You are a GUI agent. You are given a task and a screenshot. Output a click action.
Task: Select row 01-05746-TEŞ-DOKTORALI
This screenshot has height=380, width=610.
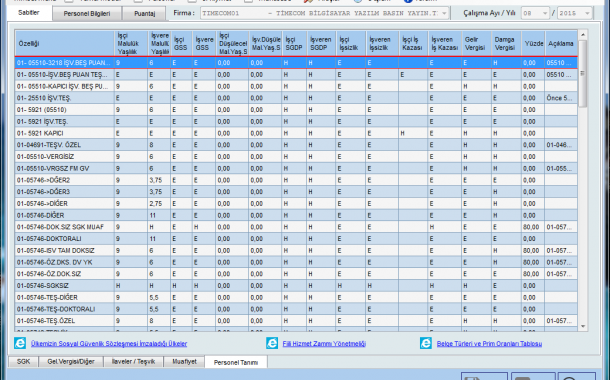[296, 309]
